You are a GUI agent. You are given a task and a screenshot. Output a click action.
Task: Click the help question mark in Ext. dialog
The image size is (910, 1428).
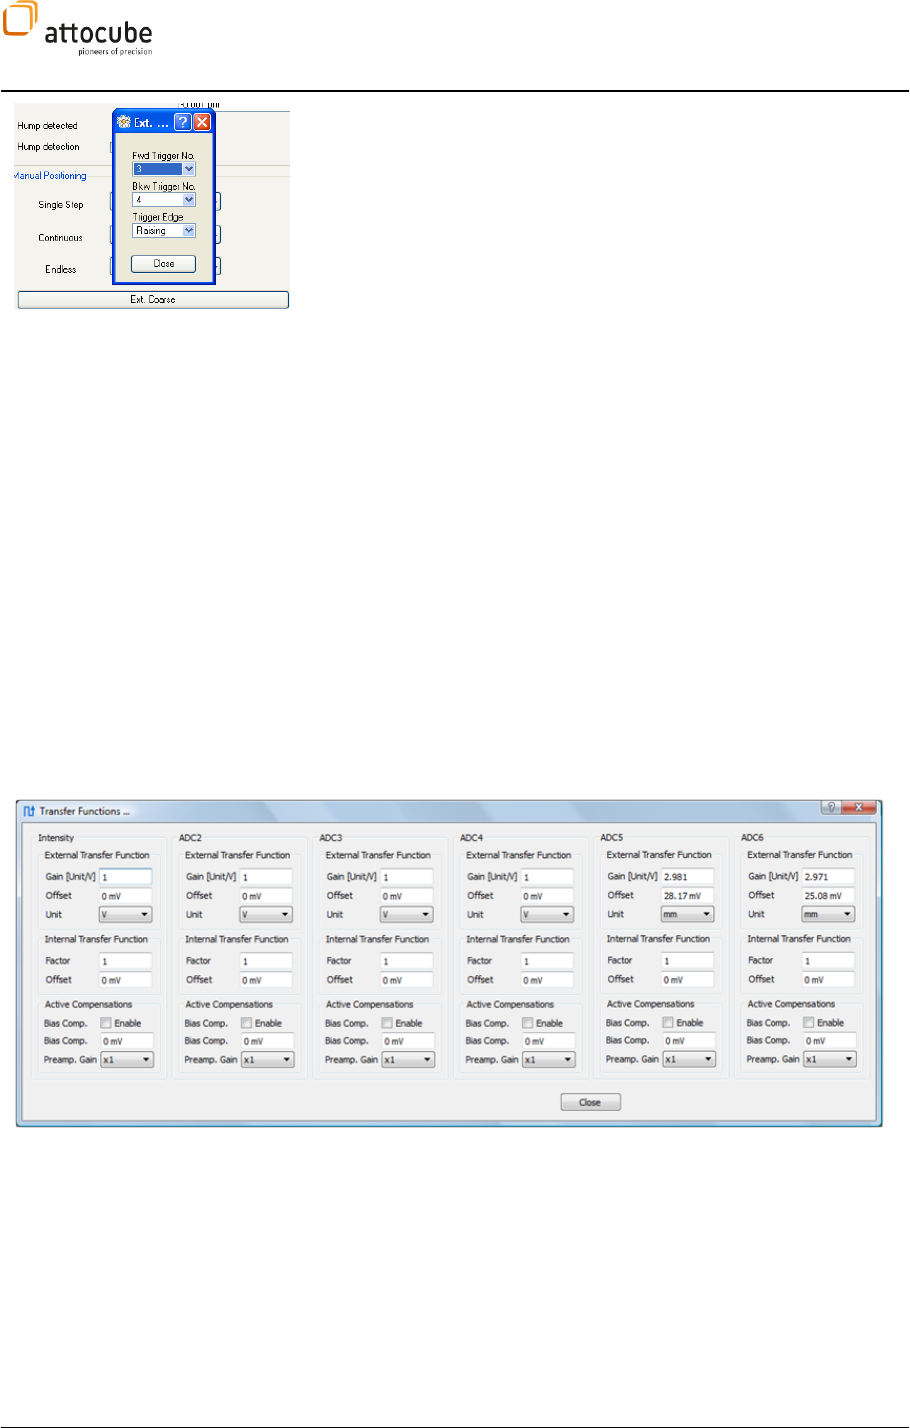click(x=182, y=122)
